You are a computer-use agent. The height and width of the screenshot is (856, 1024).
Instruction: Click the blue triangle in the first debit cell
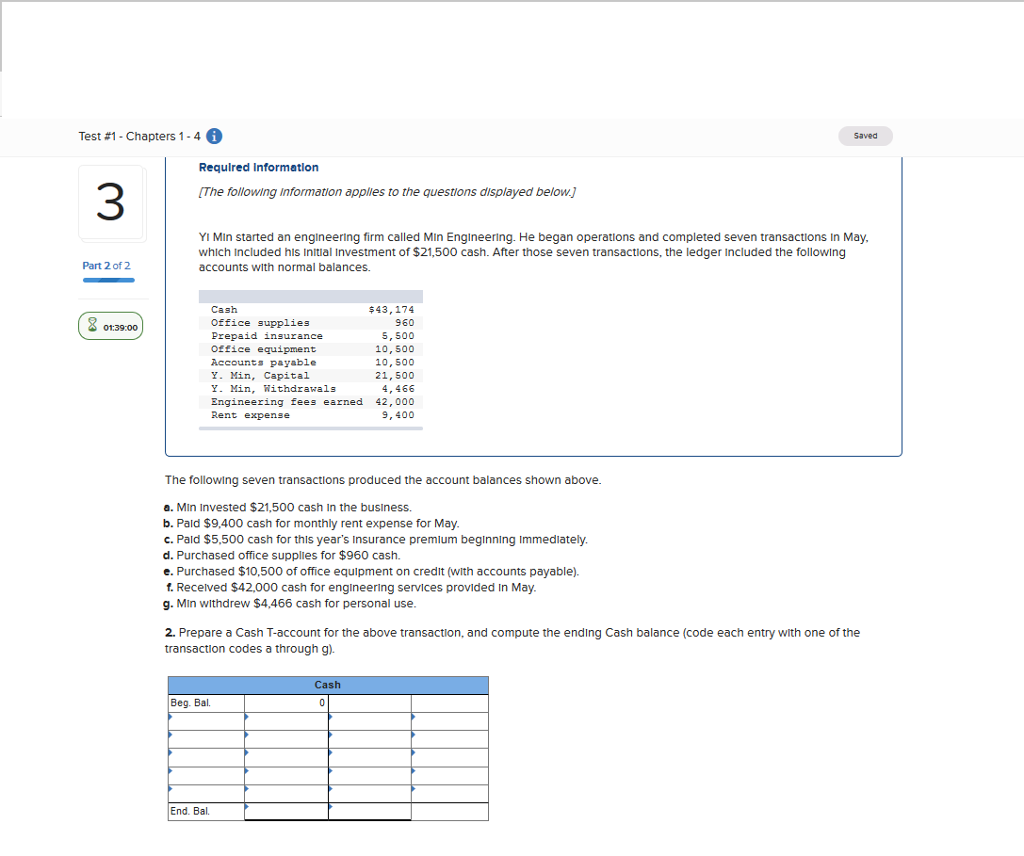click(247, 716)
